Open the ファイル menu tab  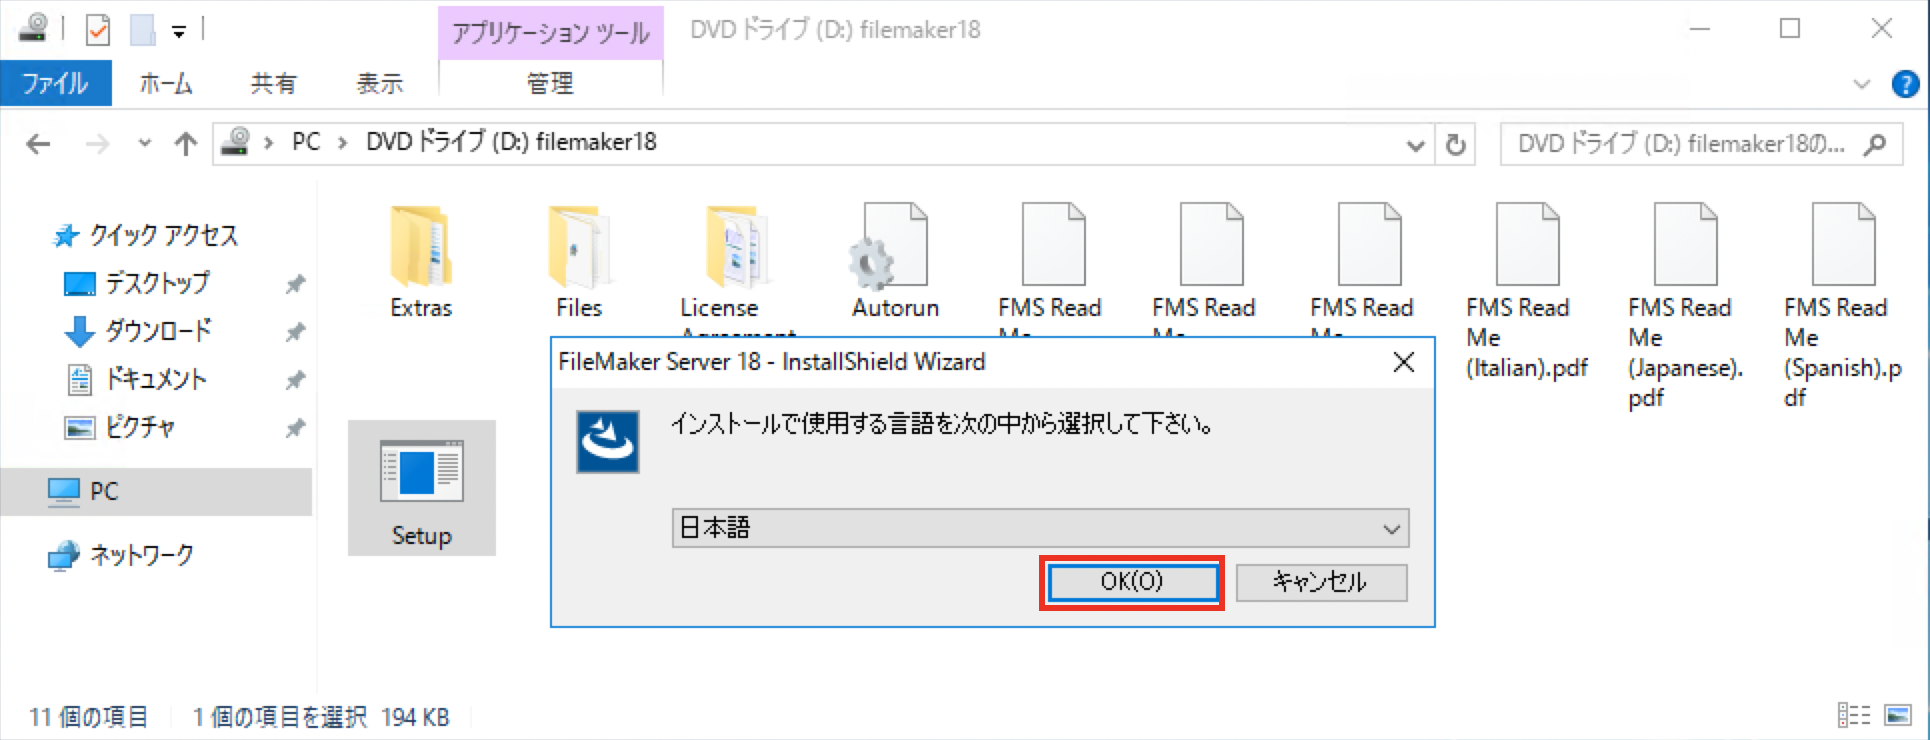pos(55,84)
